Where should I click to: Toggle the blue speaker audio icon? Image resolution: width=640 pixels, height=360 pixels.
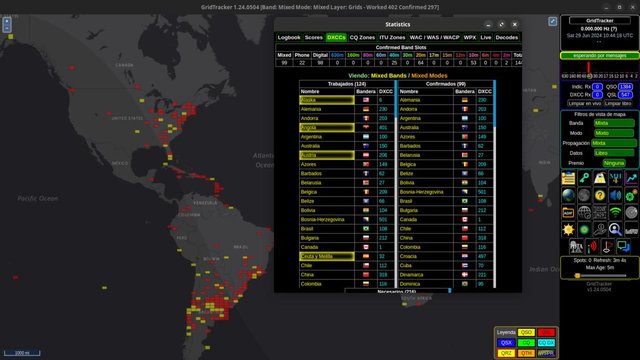(x=615, y=196)
